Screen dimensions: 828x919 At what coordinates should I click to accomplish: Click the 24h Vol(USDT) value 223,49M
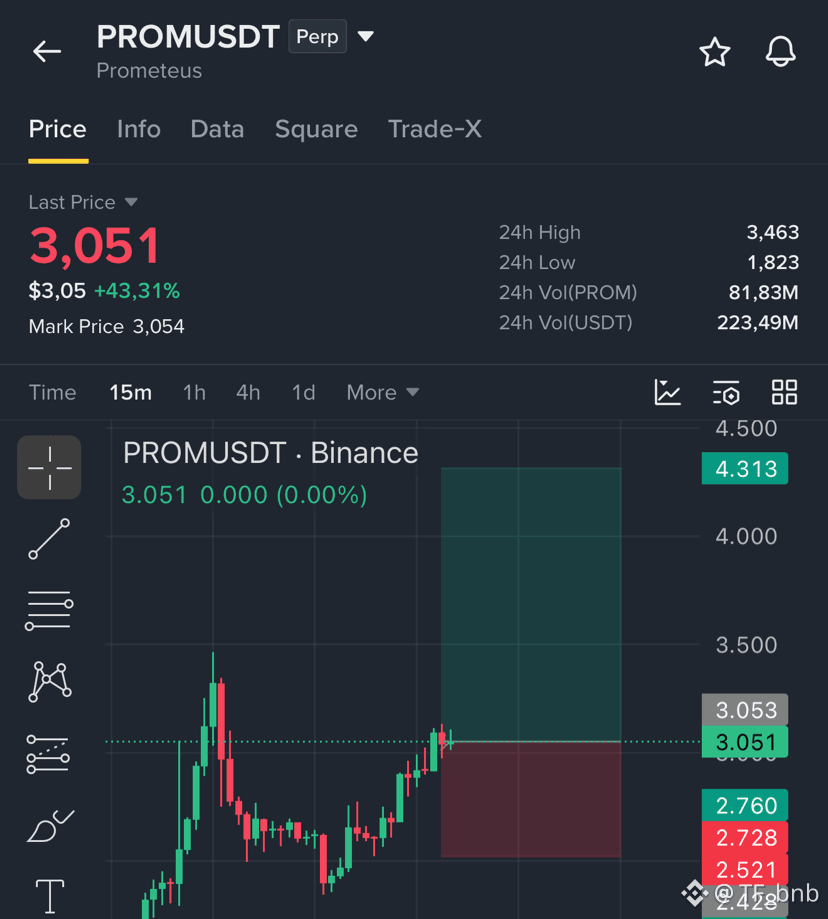(758, 322)
